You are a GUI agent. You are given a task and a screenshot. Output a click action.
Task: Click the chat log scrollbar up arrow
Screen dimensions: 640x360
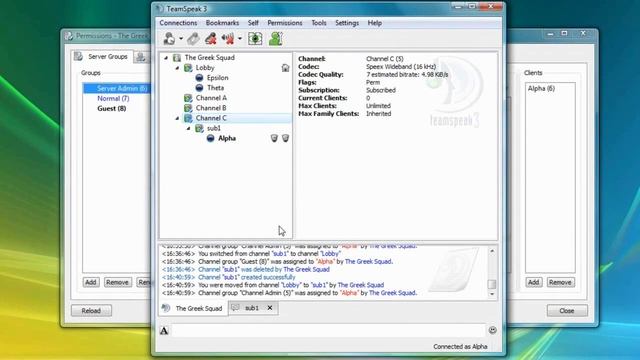[x=492, y=251]
